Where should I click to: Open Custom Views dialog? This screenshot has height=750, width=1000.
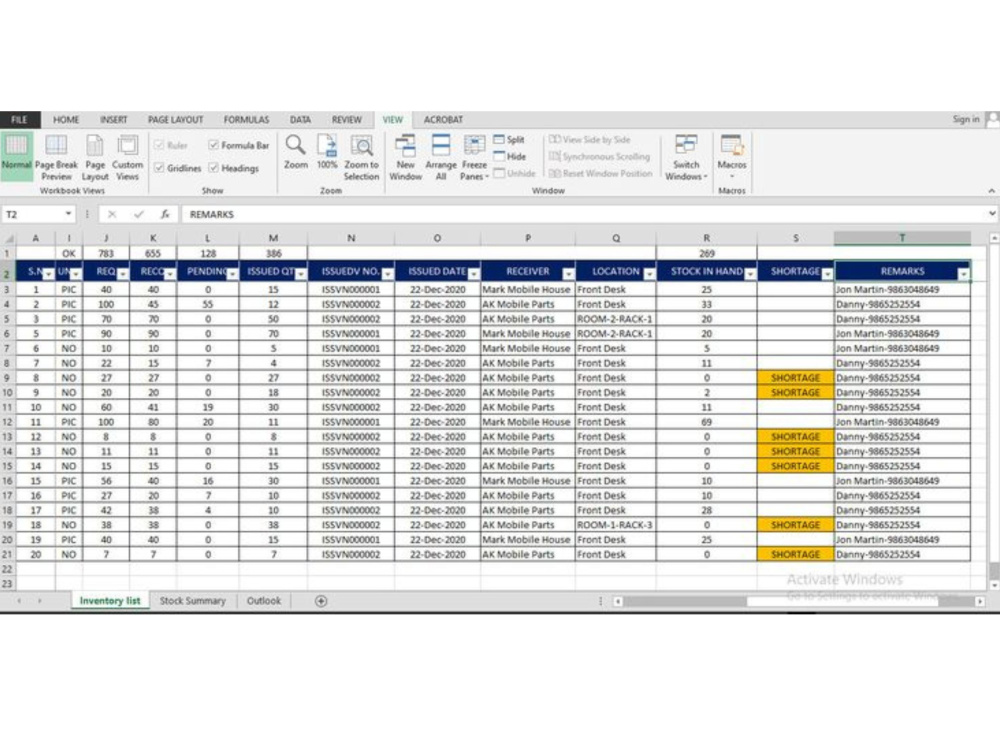(x=128, y=158)
